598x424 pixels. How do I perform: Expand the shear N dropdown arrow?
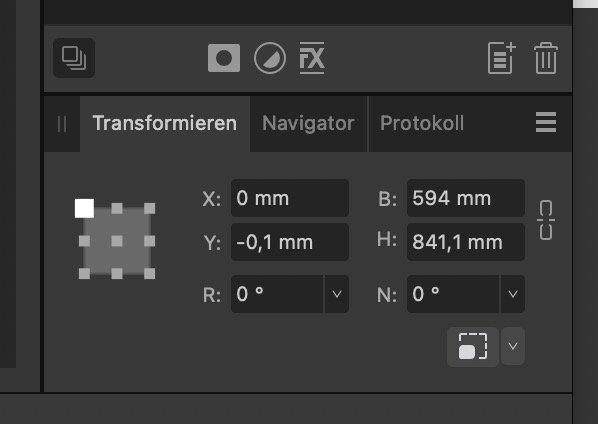(513, 294)
